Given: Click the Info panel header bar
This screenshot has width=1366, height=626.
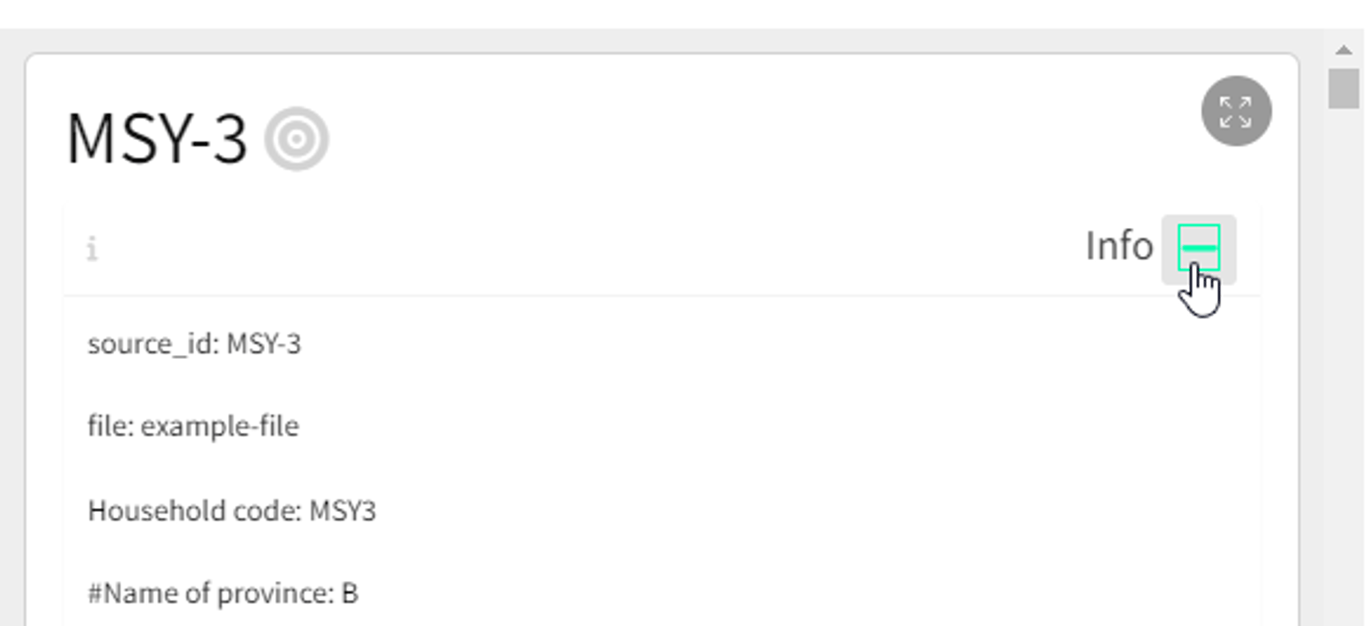Looking at the screenshot, I should point(600,249).
